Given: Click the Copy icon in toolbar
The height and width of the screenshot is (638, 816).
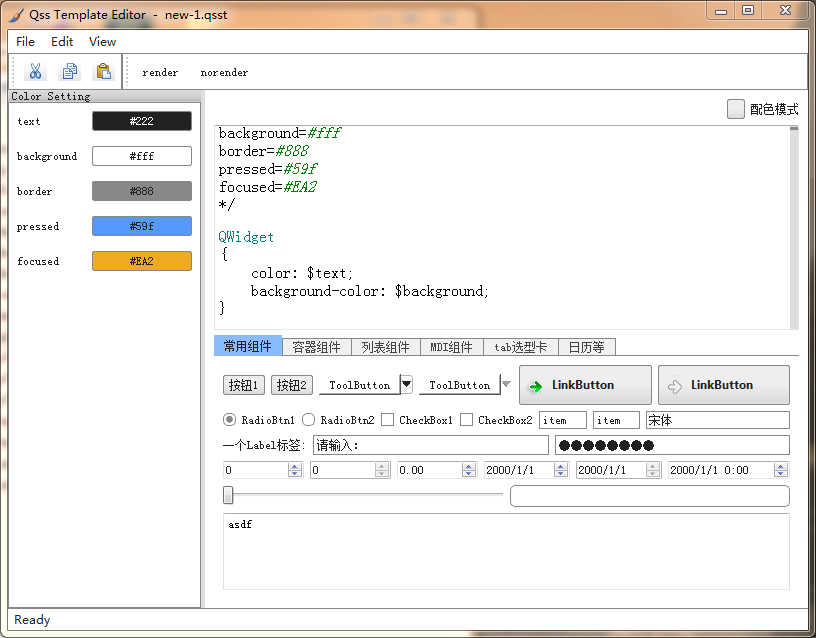Looking at the screenshot, I should coord(69,71).
